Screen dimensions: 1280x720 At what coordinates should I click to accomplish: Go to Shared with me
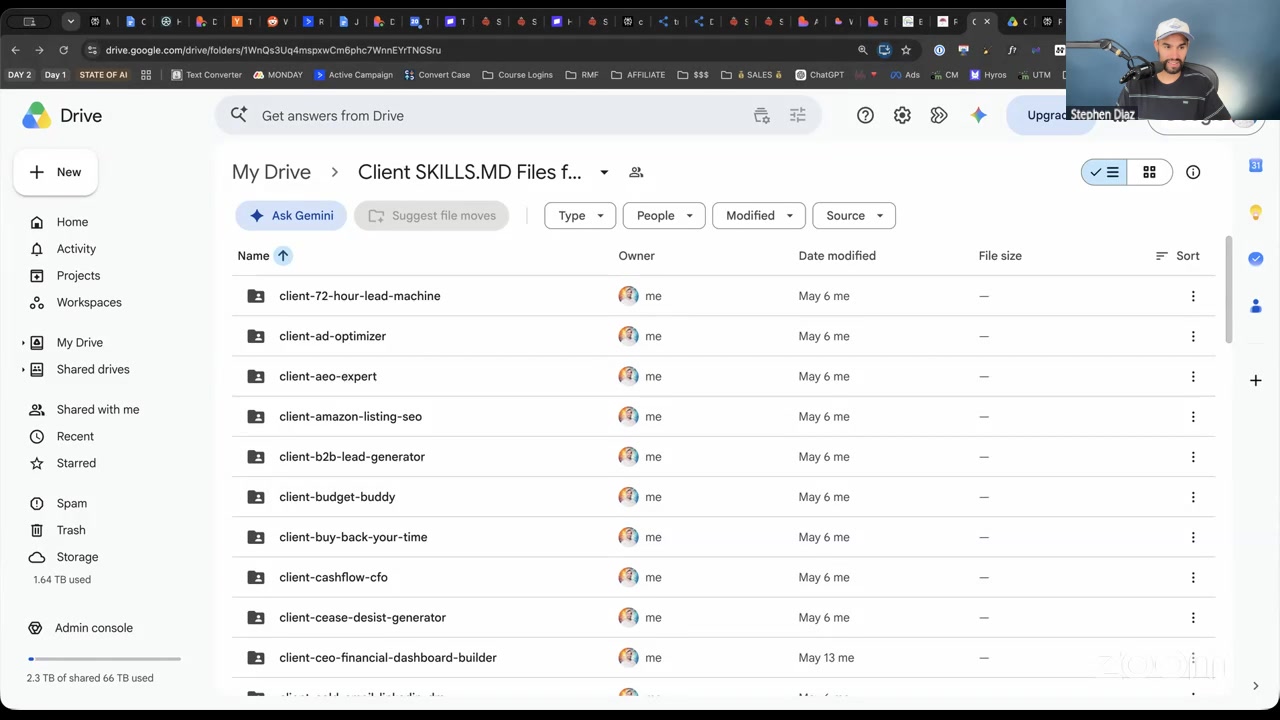(98, 410)
